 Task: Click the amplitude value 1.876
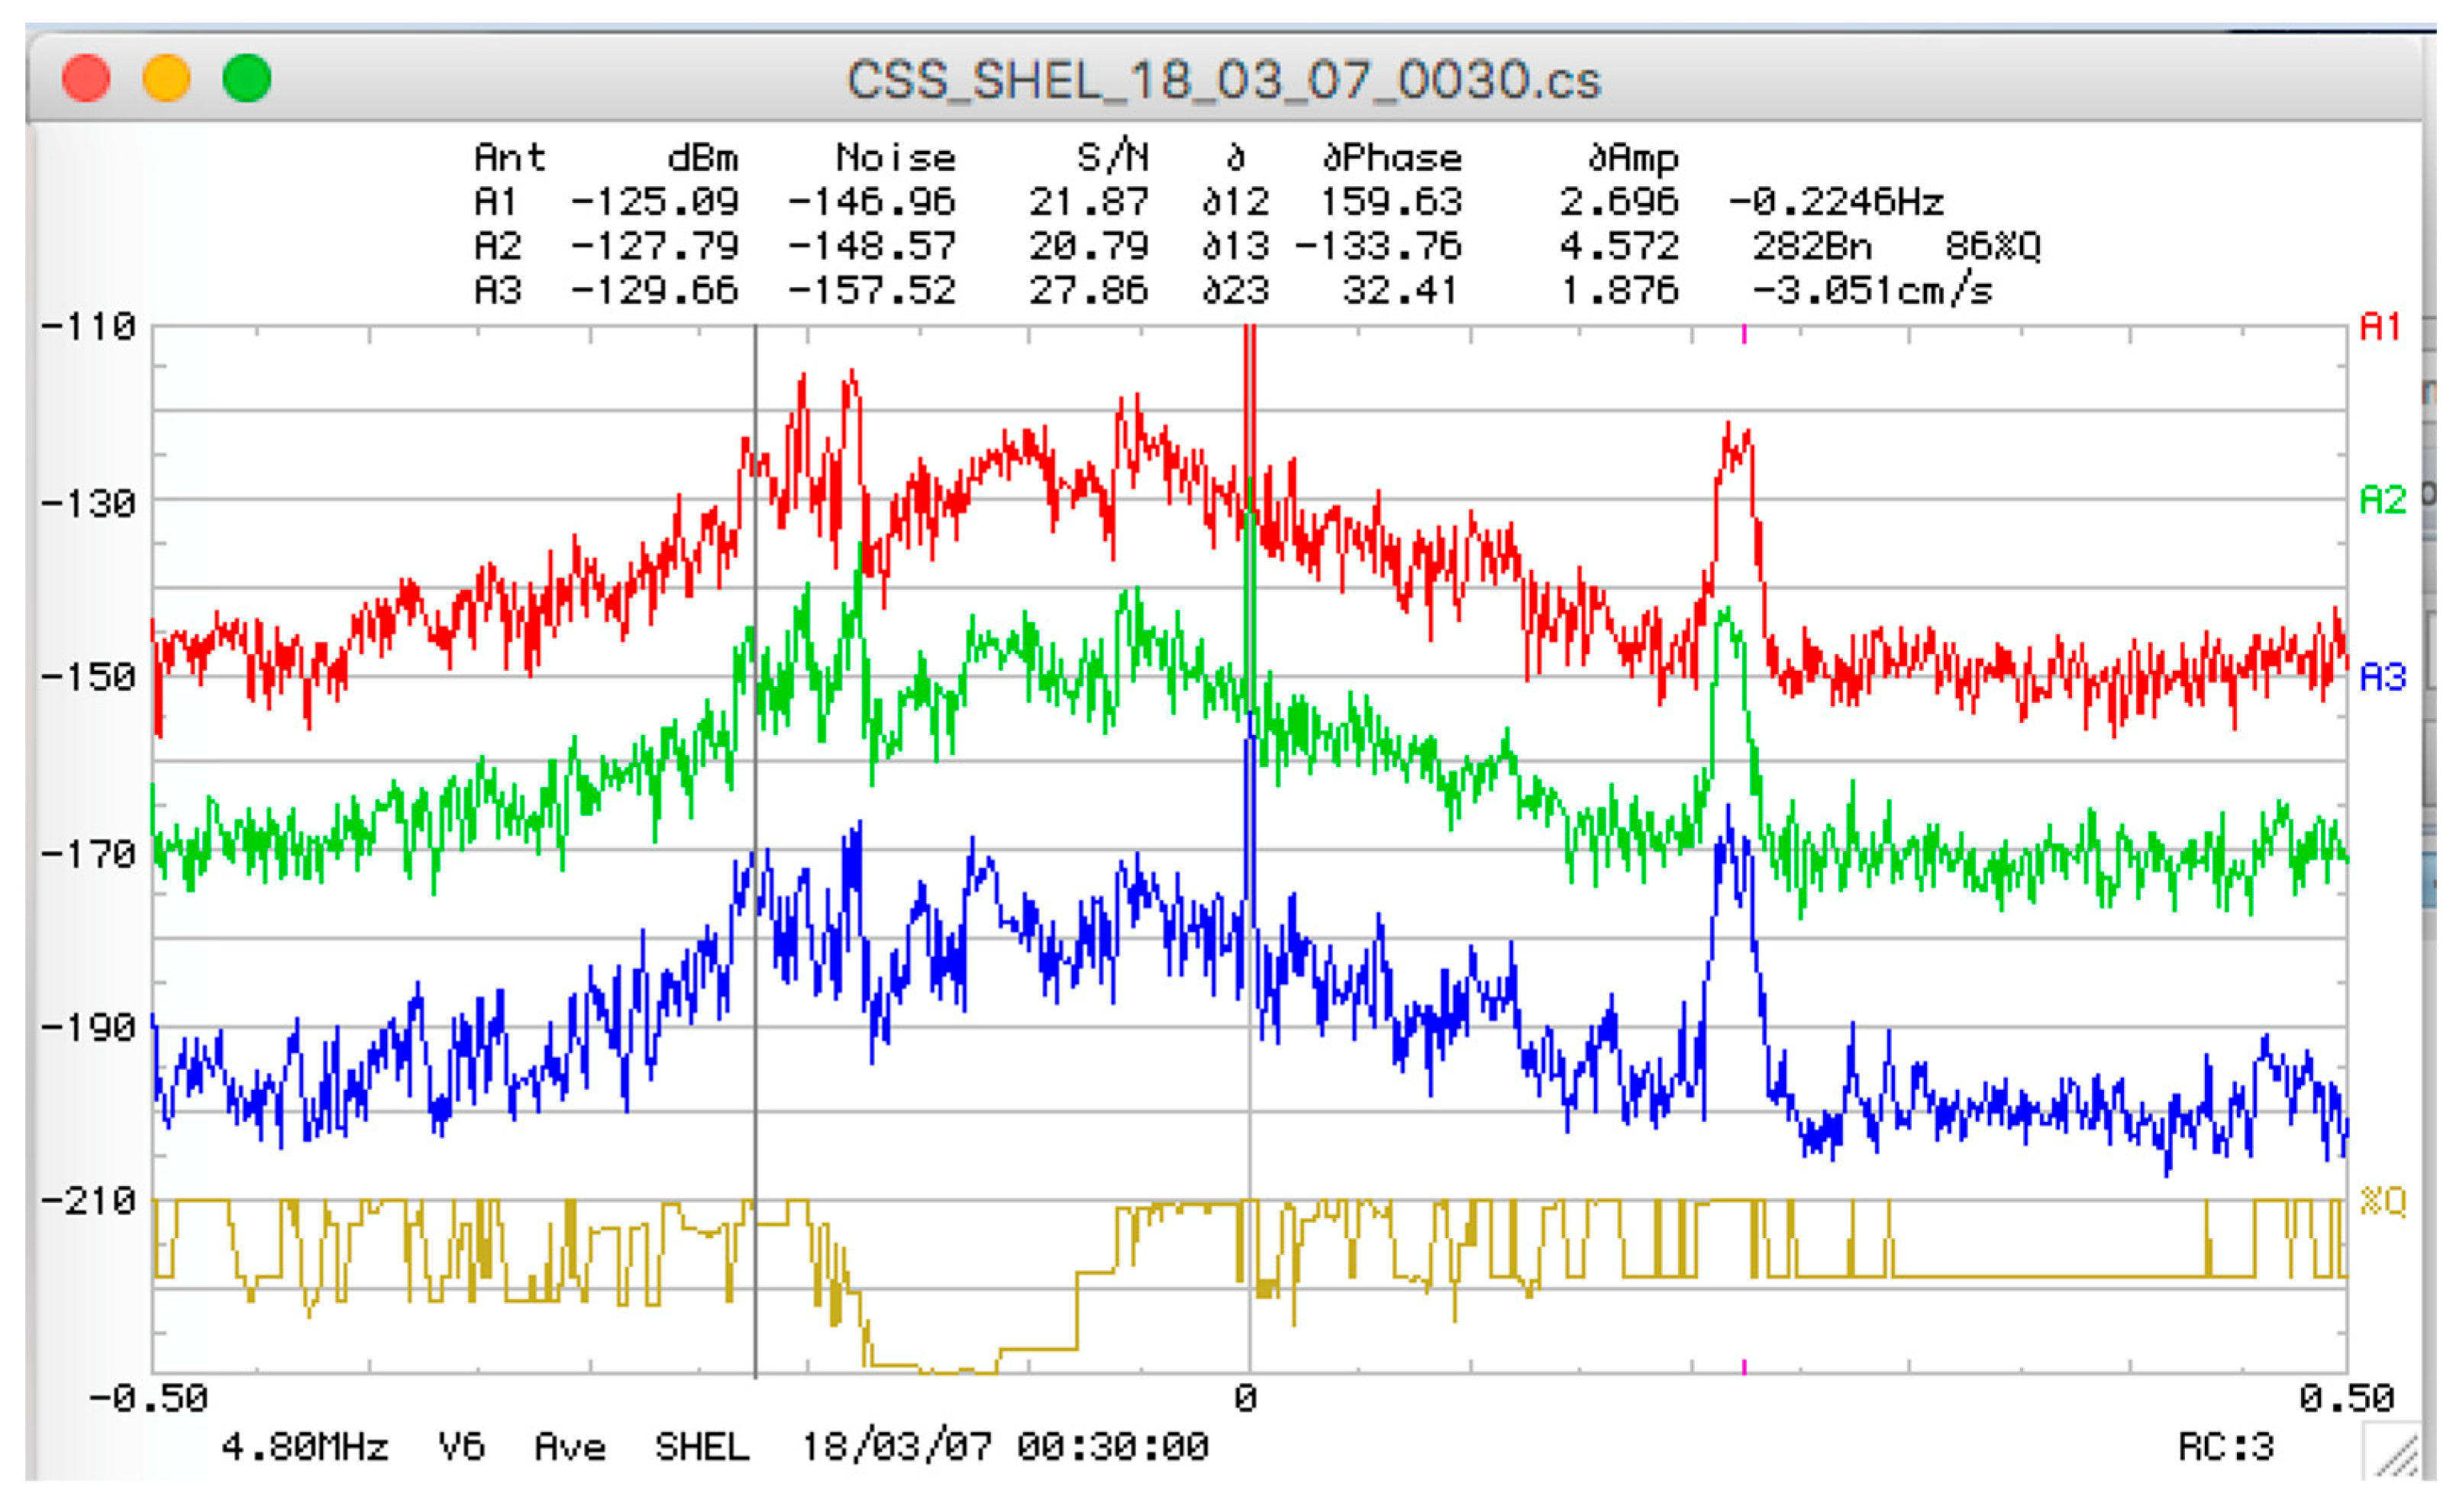click(1619, 291)
